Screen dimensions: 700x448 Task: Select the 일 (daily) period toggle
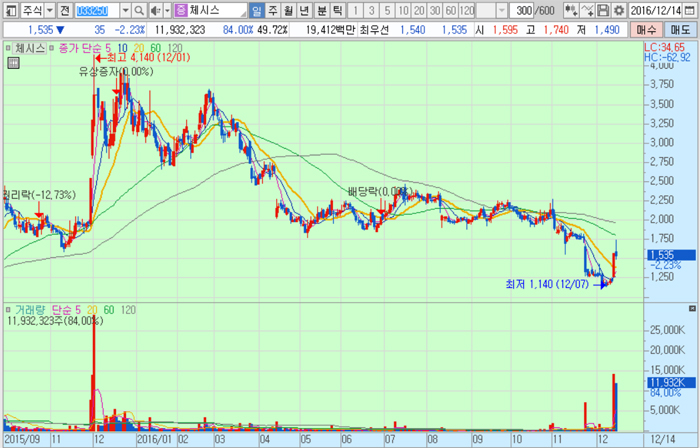[x=257, y=10]
